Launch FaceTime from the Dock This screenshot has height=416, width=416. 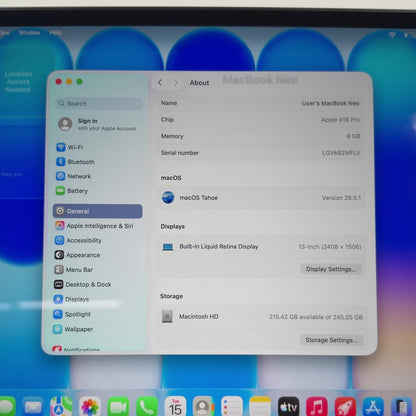coord(118,407)
